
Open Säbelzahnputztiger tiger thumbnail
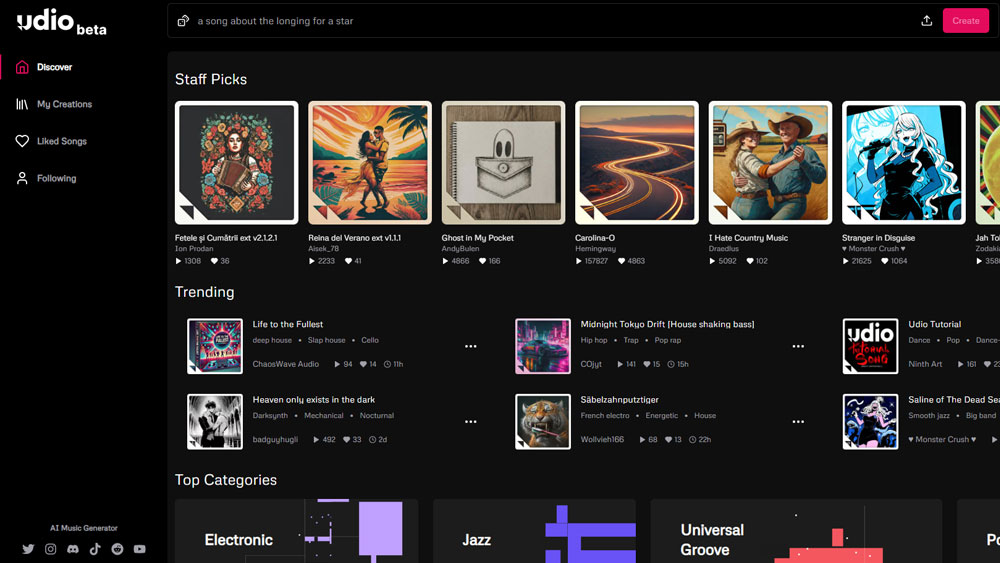click(543, 421)
